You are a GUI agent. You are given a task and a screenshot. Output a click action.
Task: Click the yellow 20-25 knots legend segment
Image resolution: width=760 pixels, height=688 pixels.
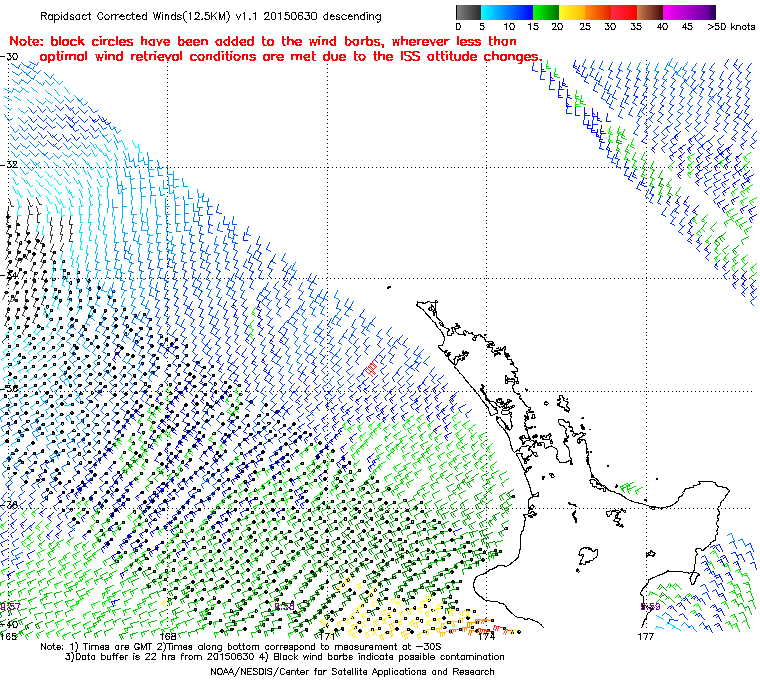tap(572, 12)
